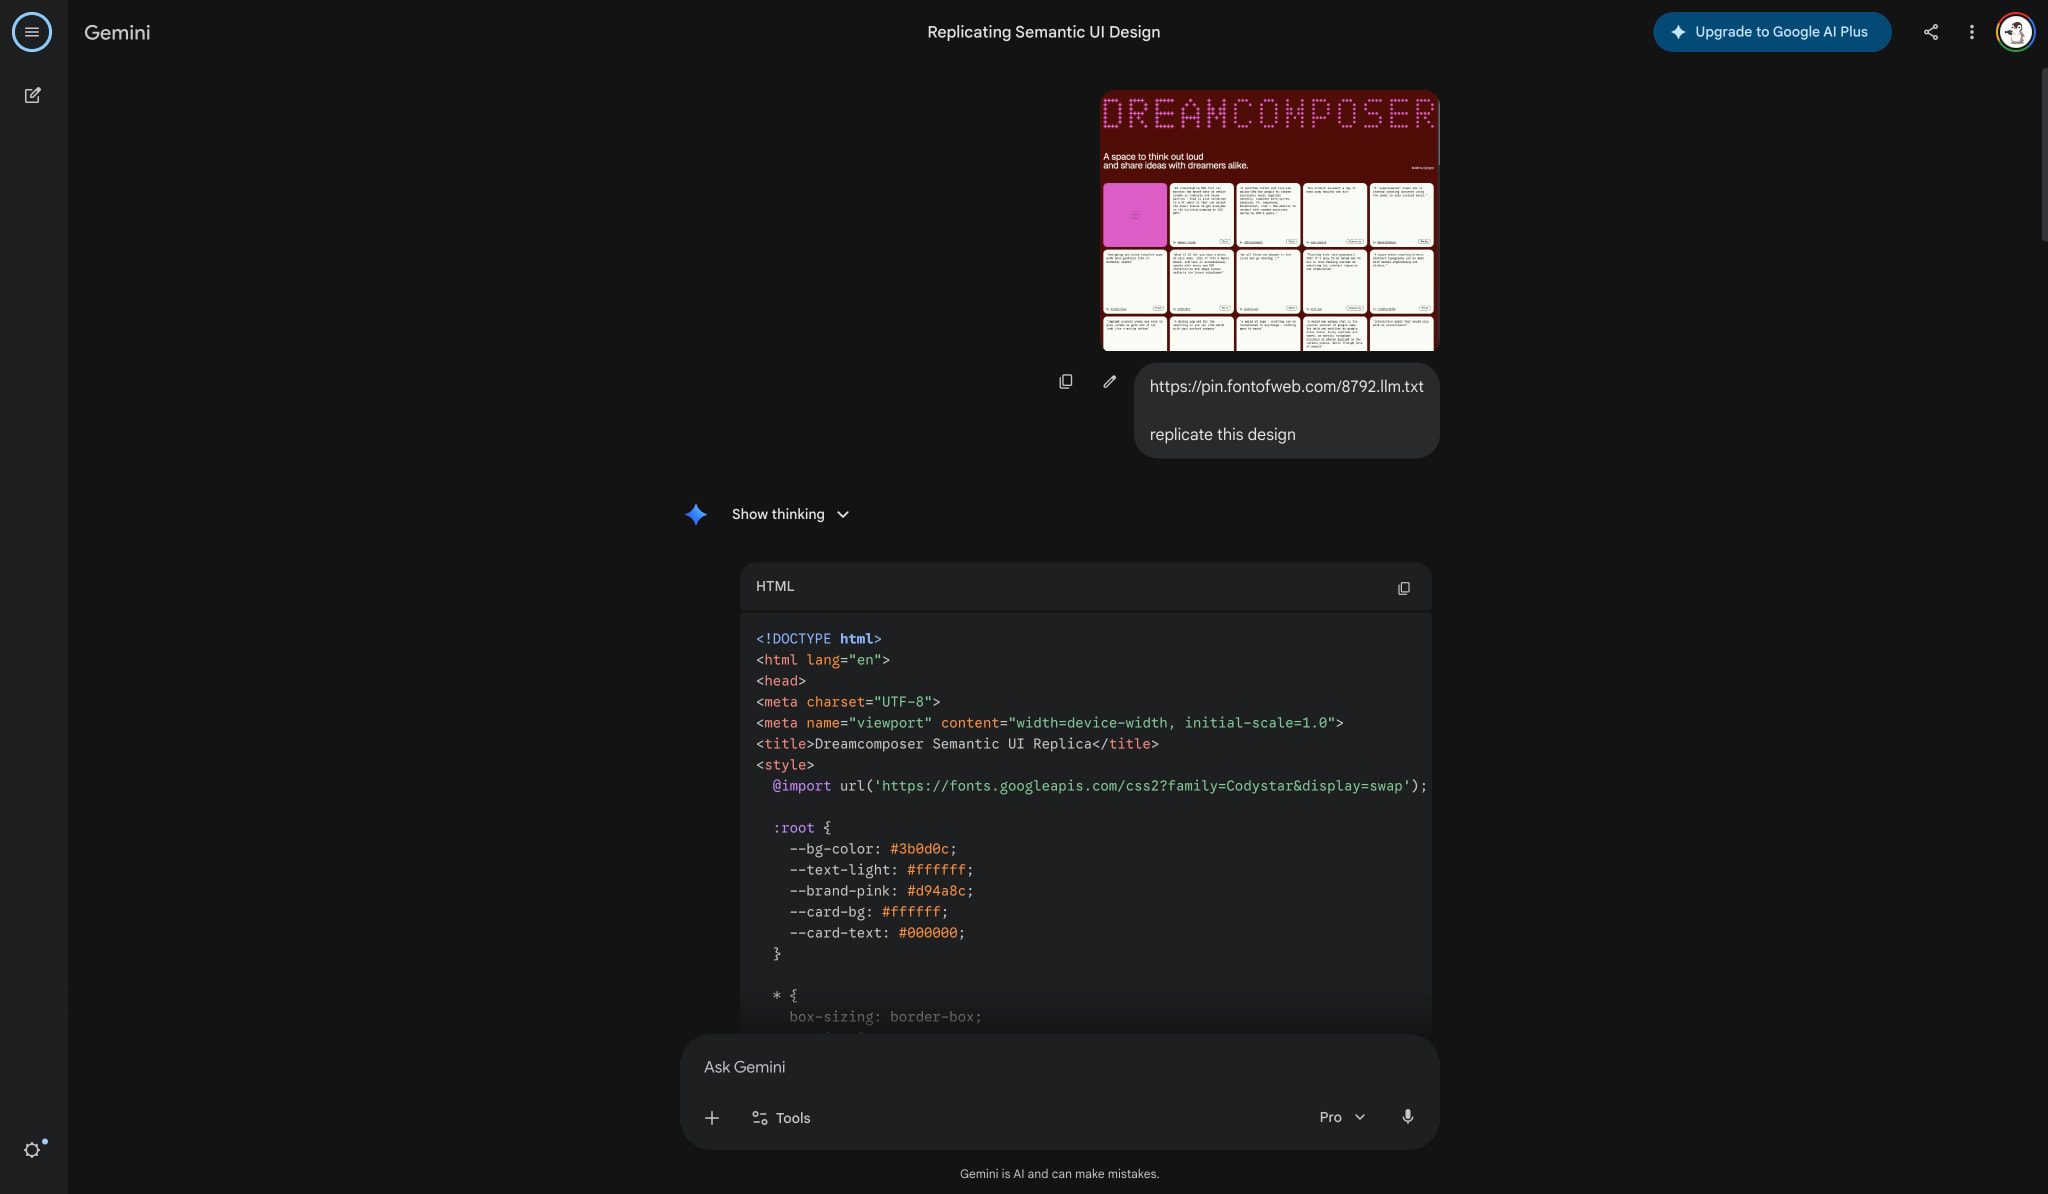This screenshot has height=1194, width=2048.
Task: Copy the user prompt with the copy icon
Action: pos(1066,382)
